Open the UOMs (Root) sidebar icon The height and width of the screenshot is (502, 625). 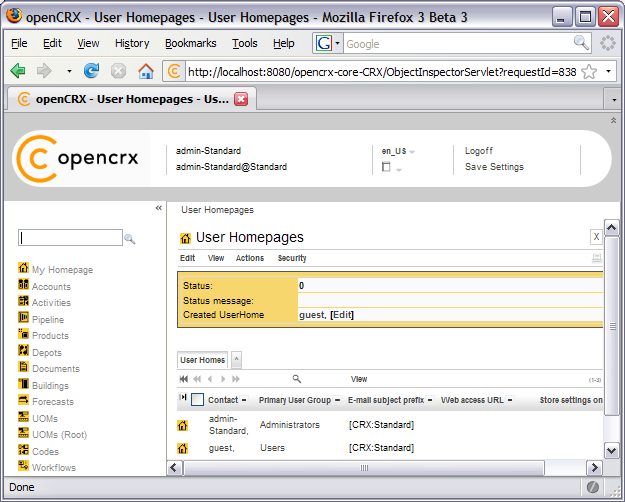click(24, 433)
